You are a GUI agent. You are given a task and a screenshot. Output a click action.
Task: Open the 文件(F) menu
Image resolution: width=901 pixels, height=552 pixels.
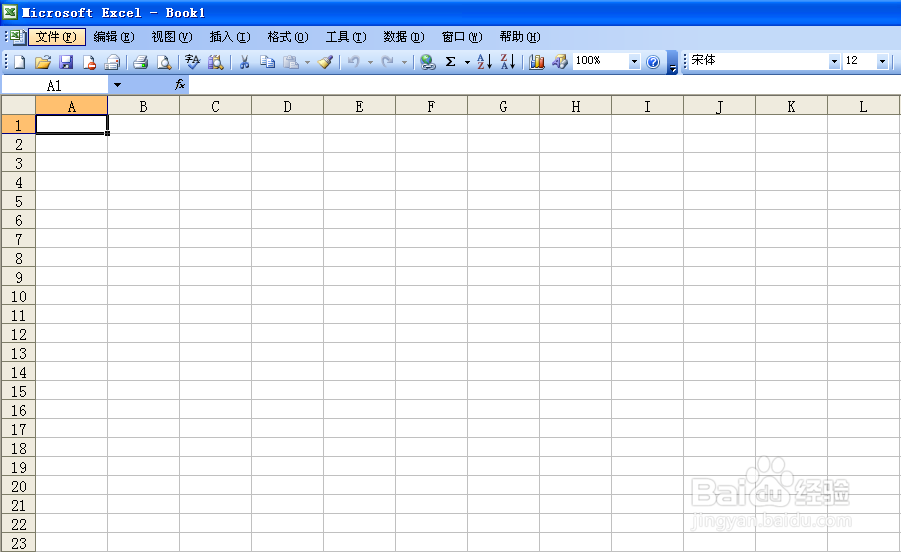pyautogui.click(x=56, y=37)
